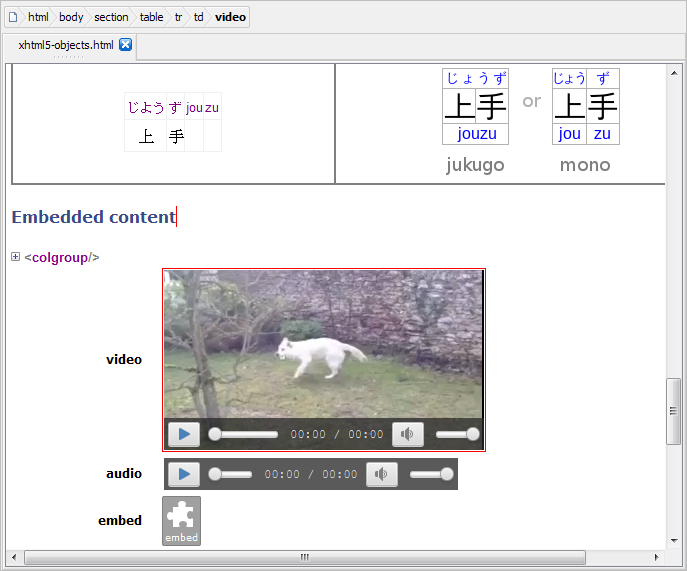
Task: Click the blue zu annotation under mono kanji
Action: [x=602, y=134]
